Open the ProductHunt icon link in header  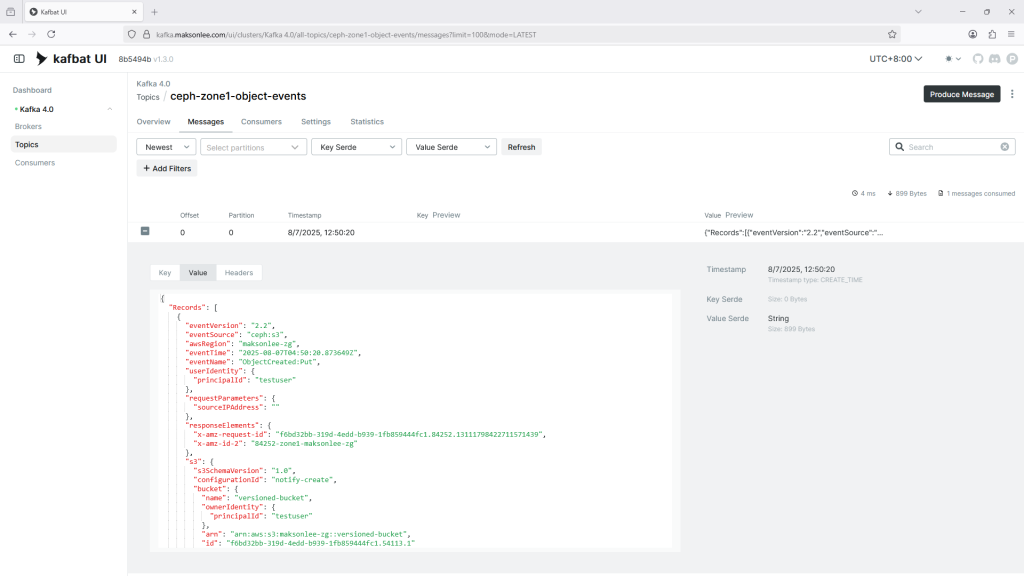(1012, 59)
